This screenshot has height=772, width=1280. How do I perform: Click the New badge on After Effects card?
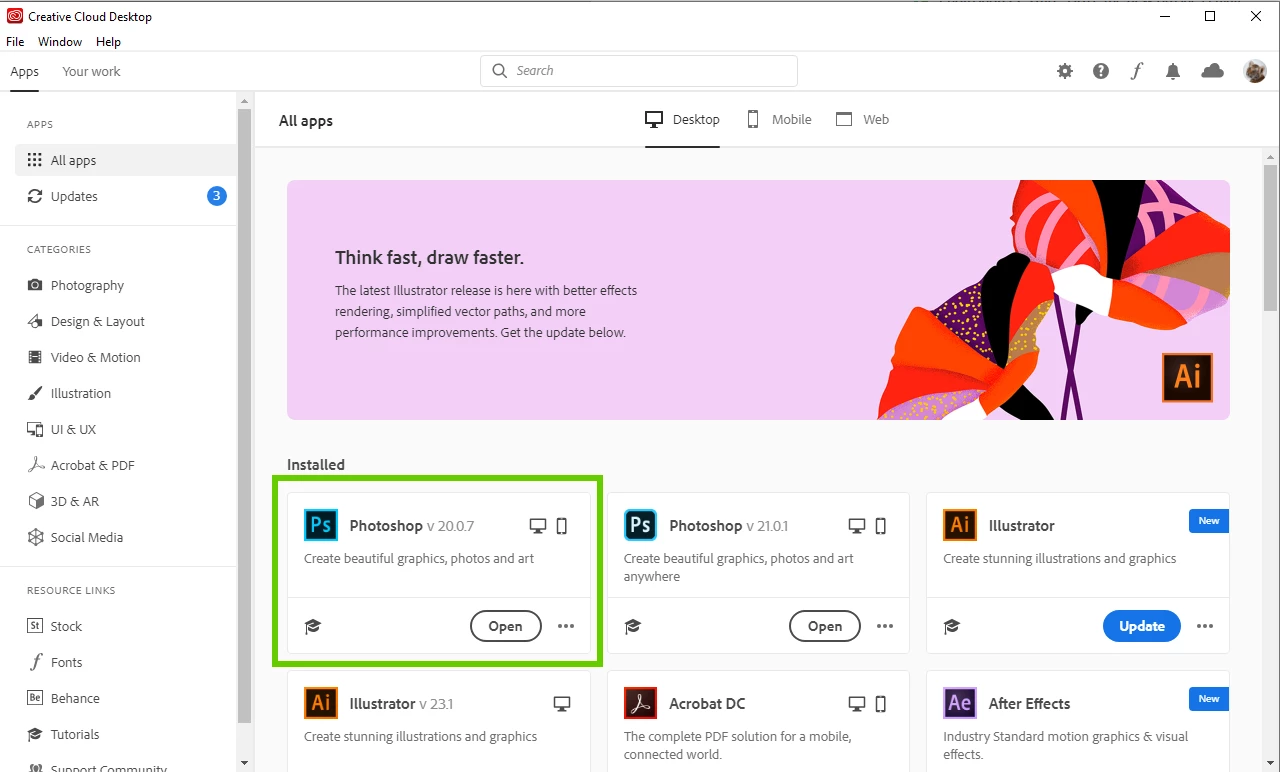pos(1209,699)
